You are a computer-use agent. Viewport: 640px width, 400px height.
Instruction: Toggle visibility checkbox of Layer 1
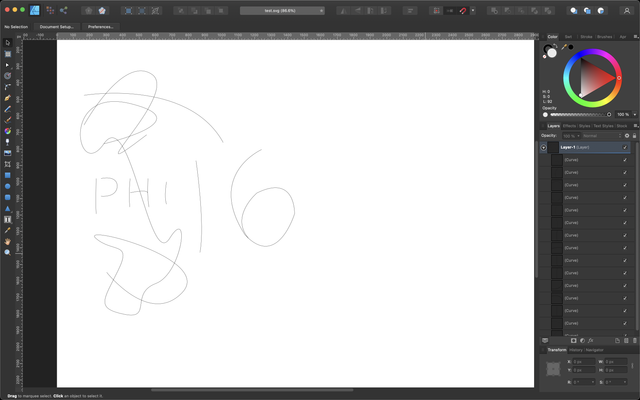[x=626, y=147]
